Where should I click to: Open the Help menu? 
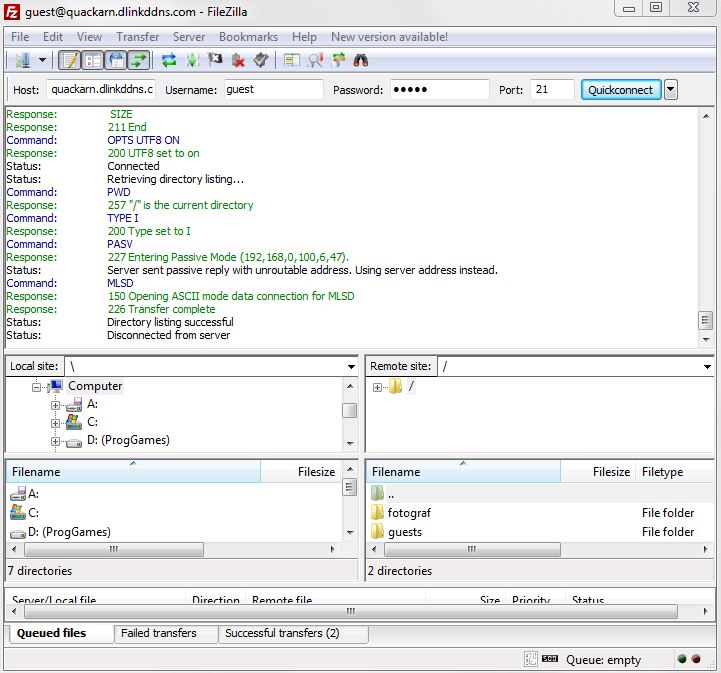(304, 37)
